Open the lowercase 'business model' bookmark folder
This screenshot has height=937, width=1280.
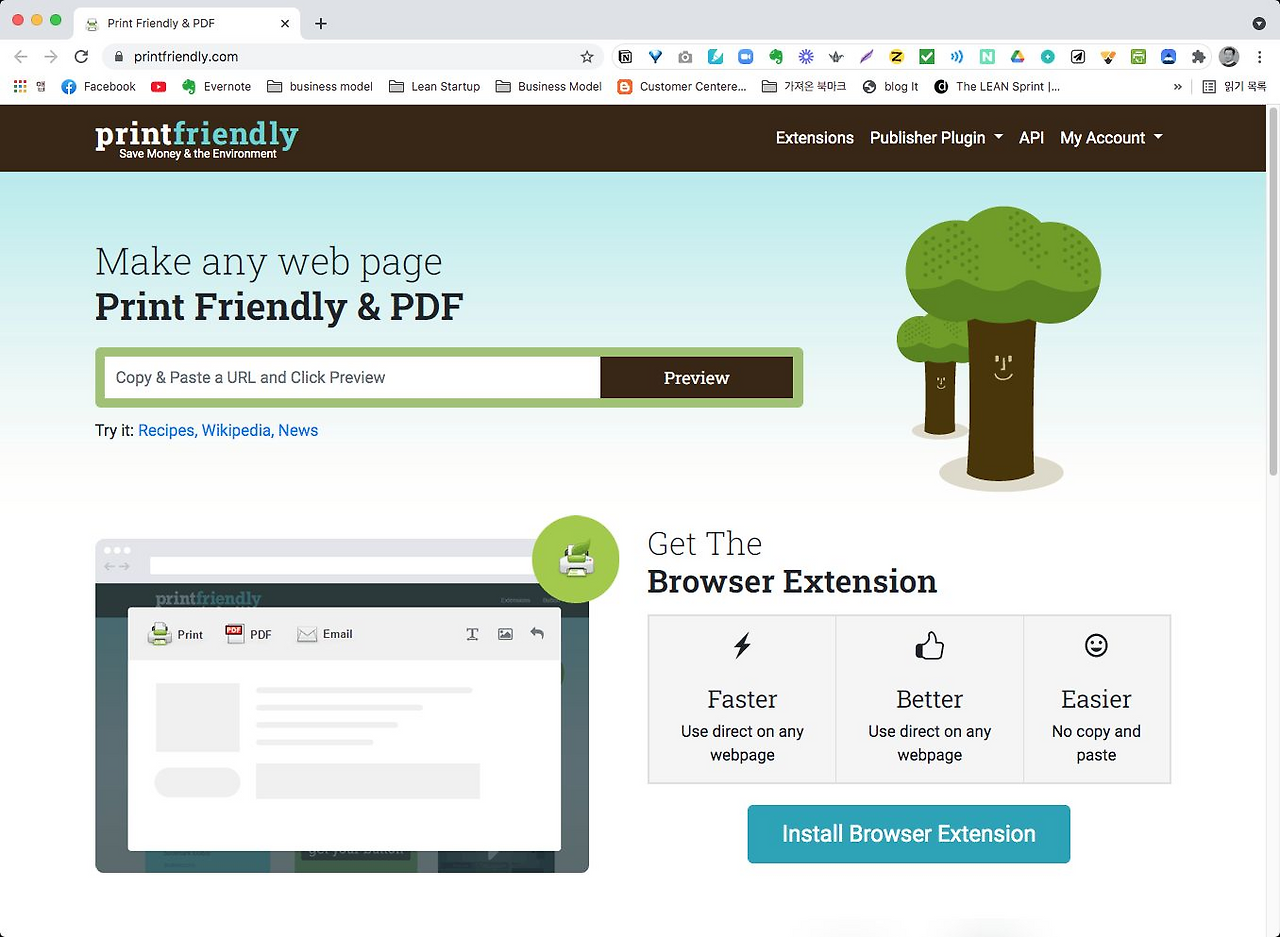click(320, 87)
